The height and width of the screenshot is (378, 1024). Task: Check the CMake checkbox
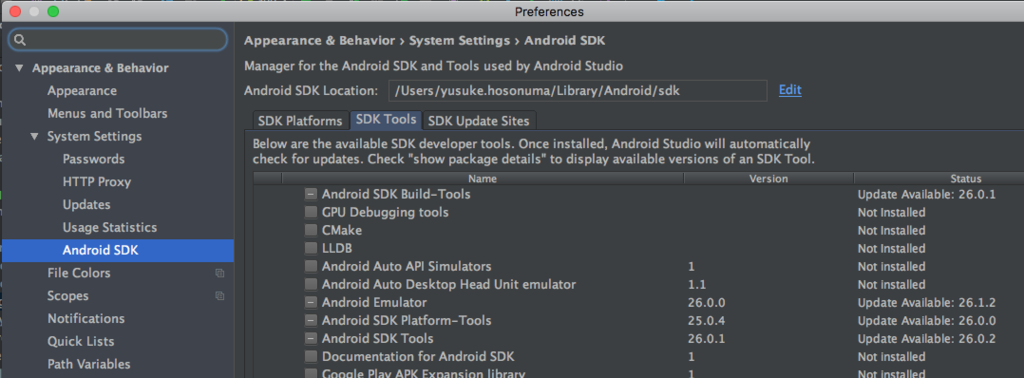[x=311, y=230]
